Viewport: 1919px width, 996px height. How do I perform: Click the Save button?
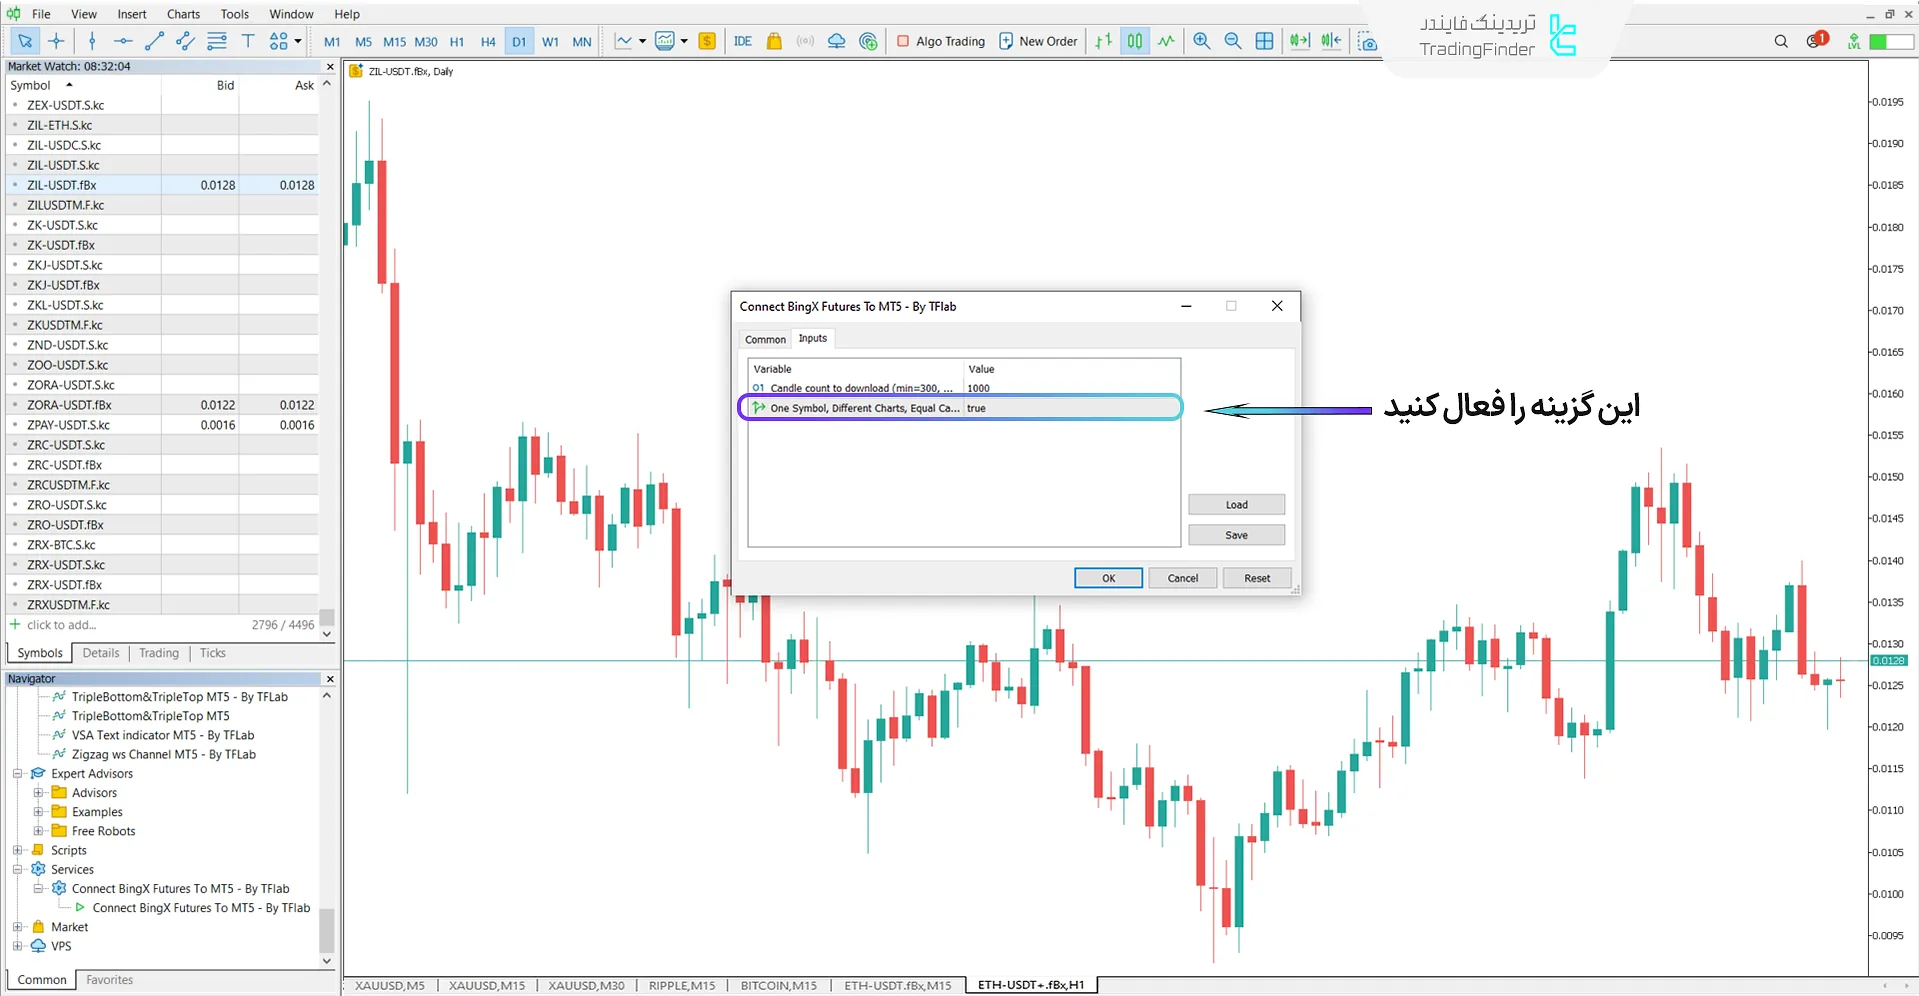coord(1236,535)
